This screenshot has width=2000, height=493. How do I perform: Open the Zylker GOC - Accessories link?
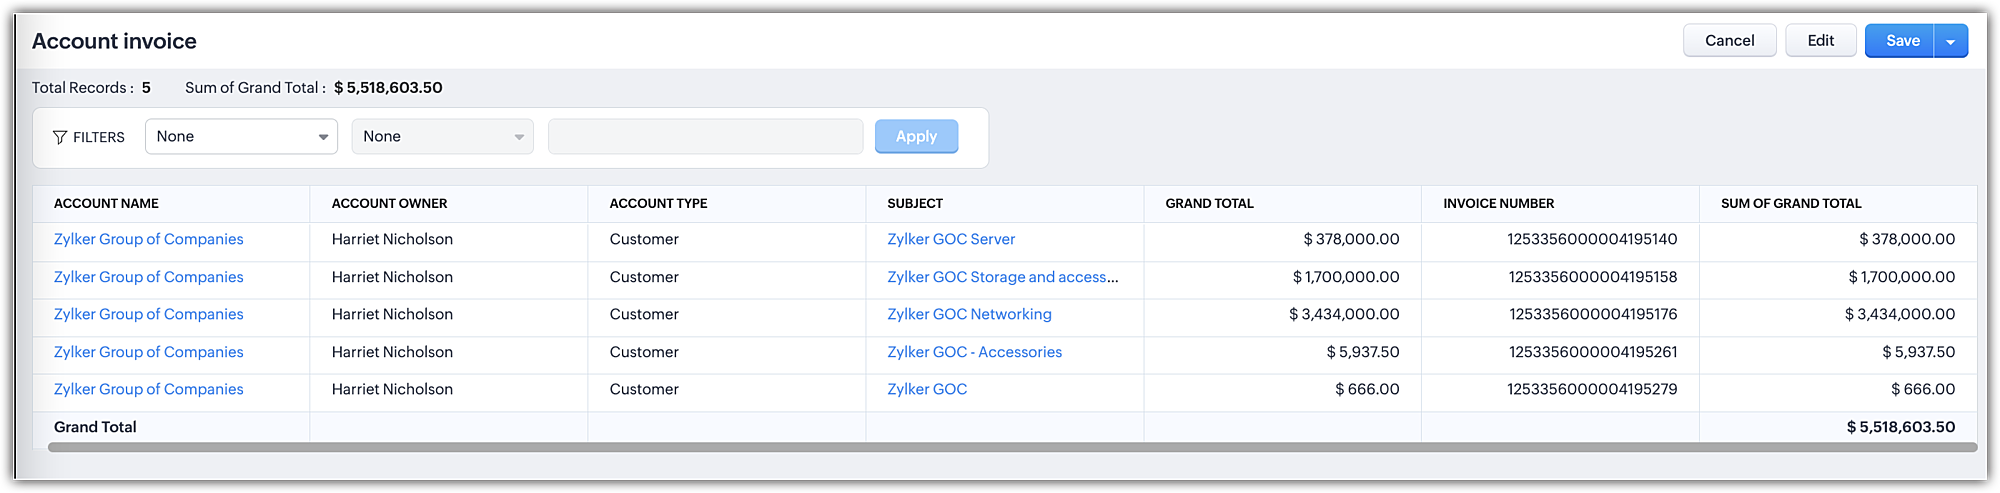974,352
